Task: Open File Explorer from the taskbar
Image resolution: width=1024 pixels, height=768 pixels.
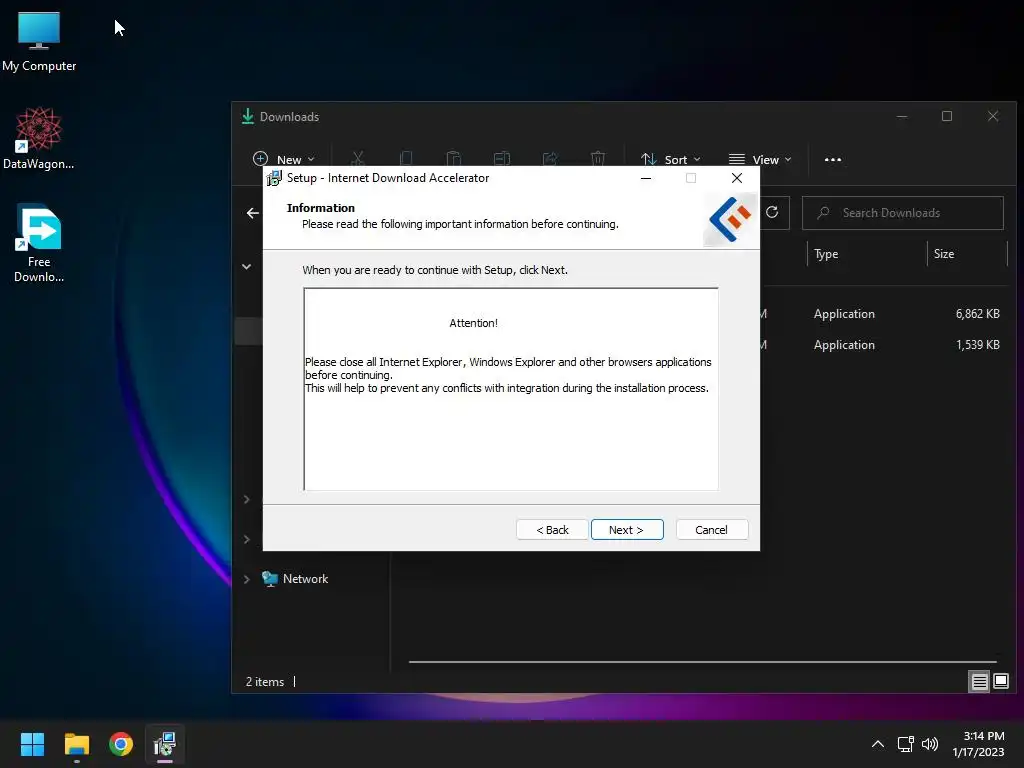Action: pyautogui.click(x=76, y=744)
